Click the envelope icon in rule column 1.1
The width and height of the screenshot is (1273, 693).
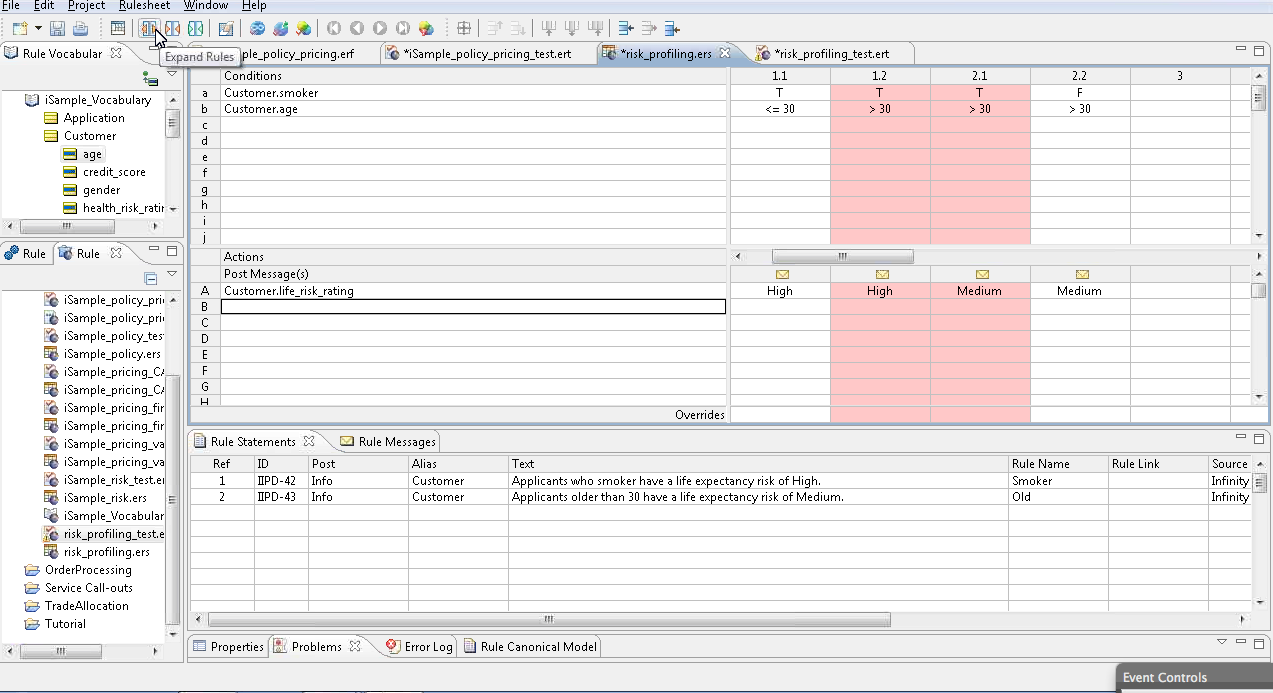[x=780, y=274]
